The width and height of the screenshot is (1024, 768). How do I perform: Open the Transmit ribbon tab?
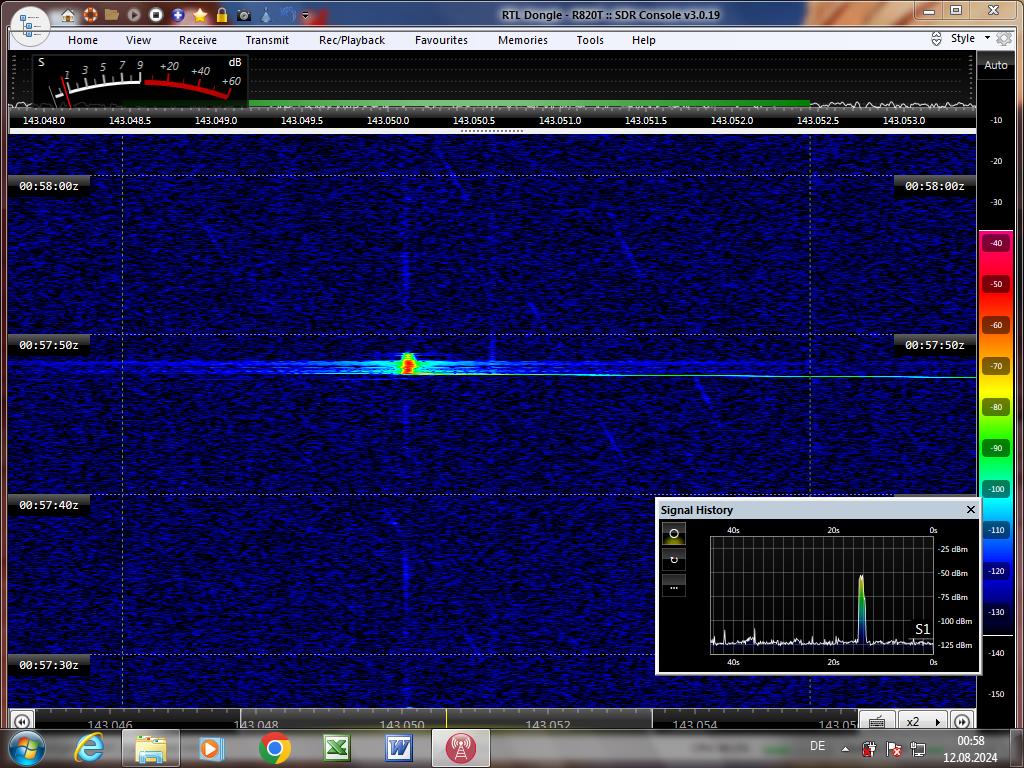pos(267,40)
